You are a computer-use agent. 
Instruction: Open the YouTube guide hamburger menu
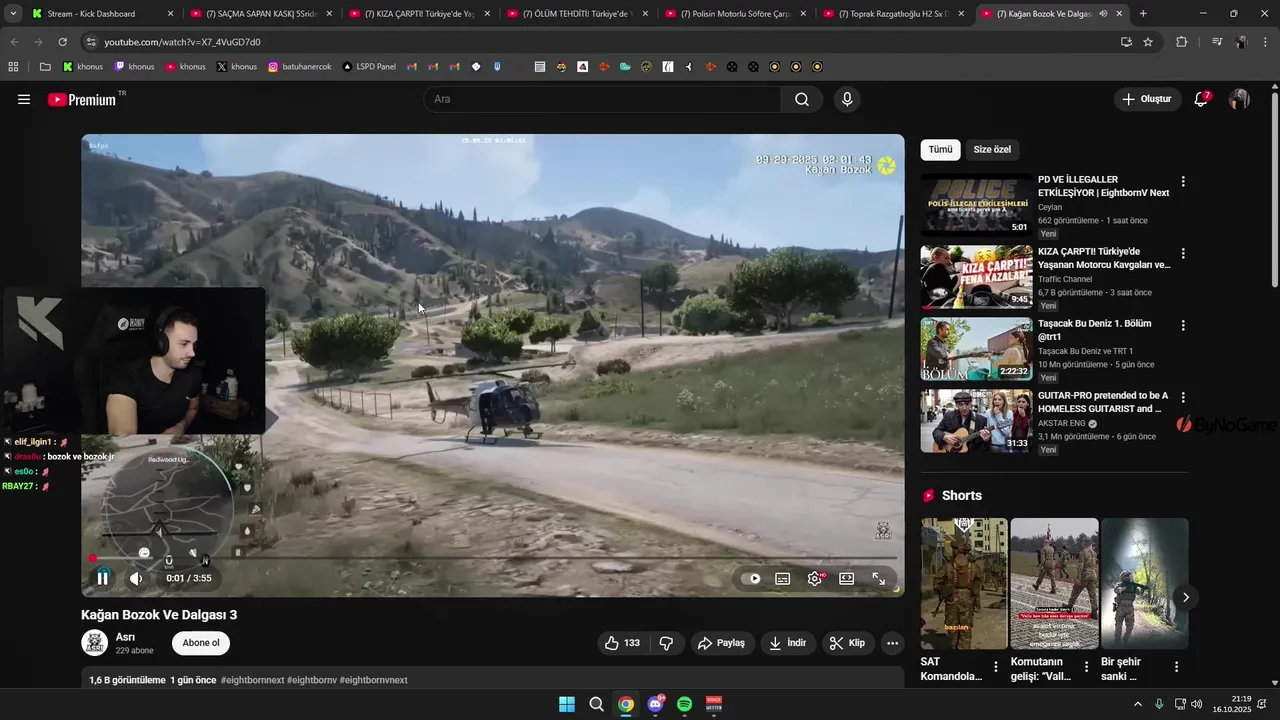(24, 99)
